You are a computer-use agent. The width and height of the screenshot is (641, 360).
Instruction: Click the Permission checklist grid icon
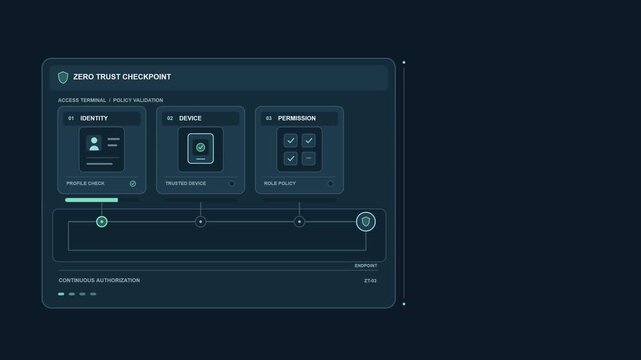click(x=299, y=149)
